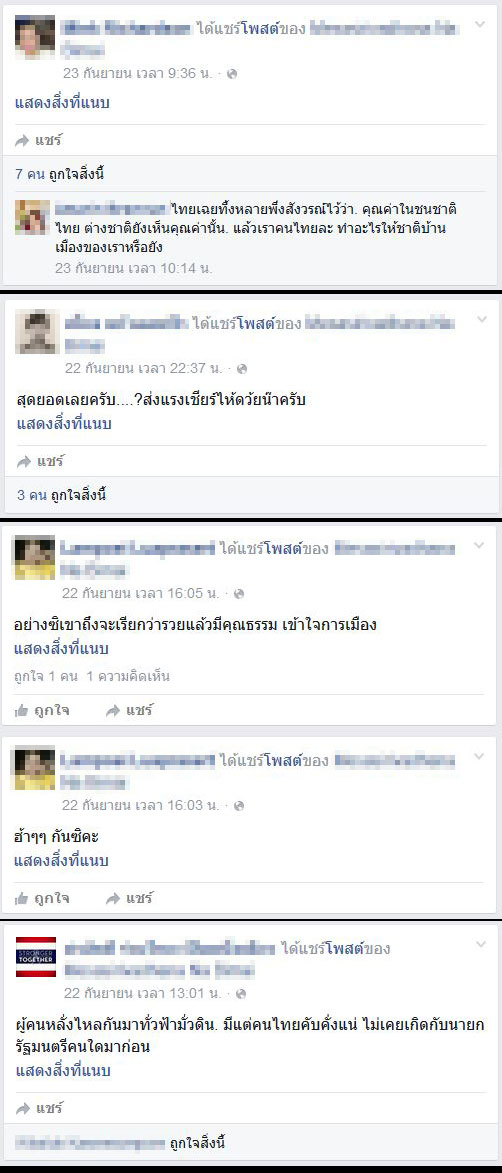Click globe privacy icon beside 22:37 timestamp
This screenshot has height=1173, width=502.
pos(241,368)
